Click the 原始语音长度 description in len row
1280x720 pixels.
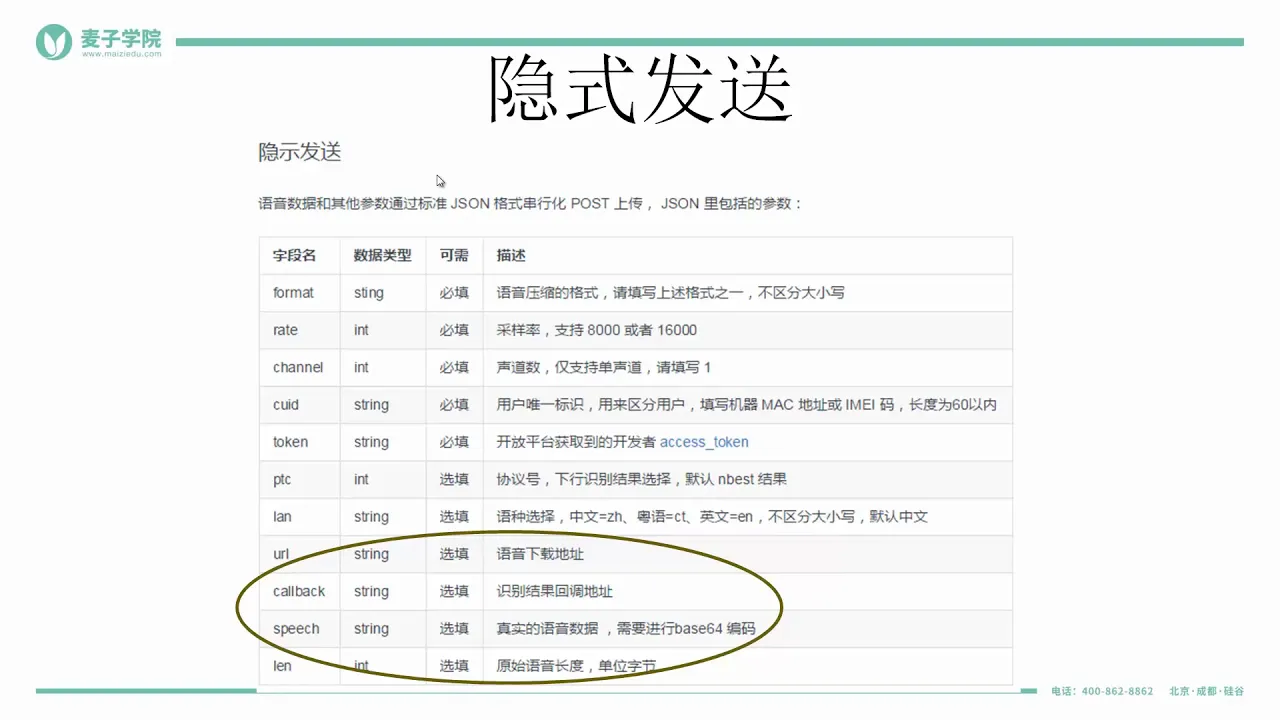click(576, 666)
